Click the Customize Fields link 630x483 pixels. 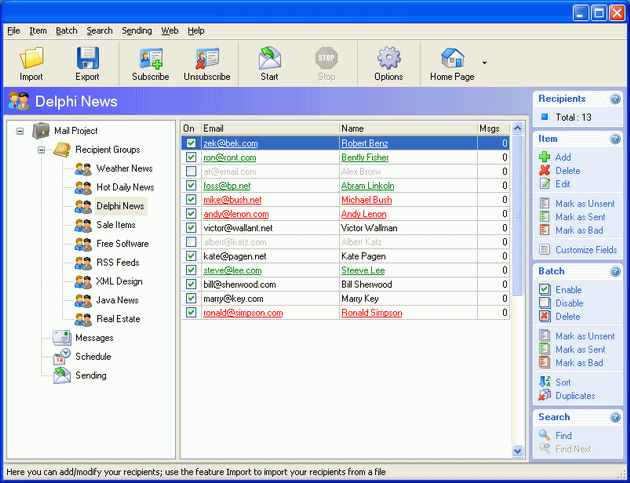tap(585, 250)
